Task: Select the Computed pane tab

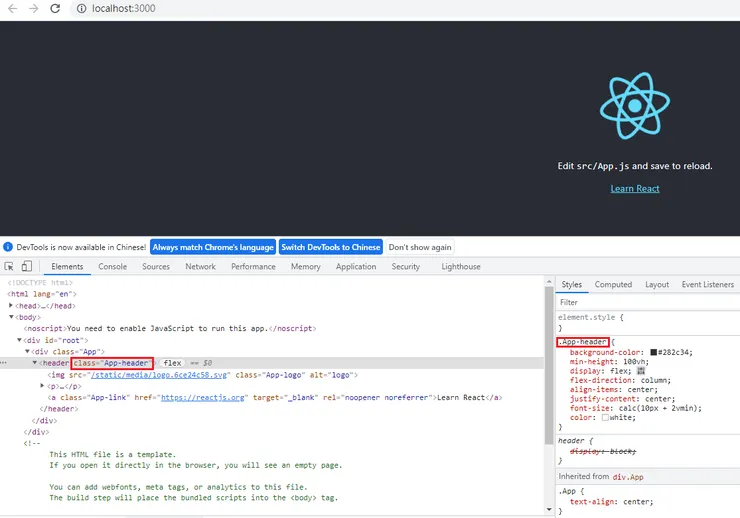Action: (613, 284)
